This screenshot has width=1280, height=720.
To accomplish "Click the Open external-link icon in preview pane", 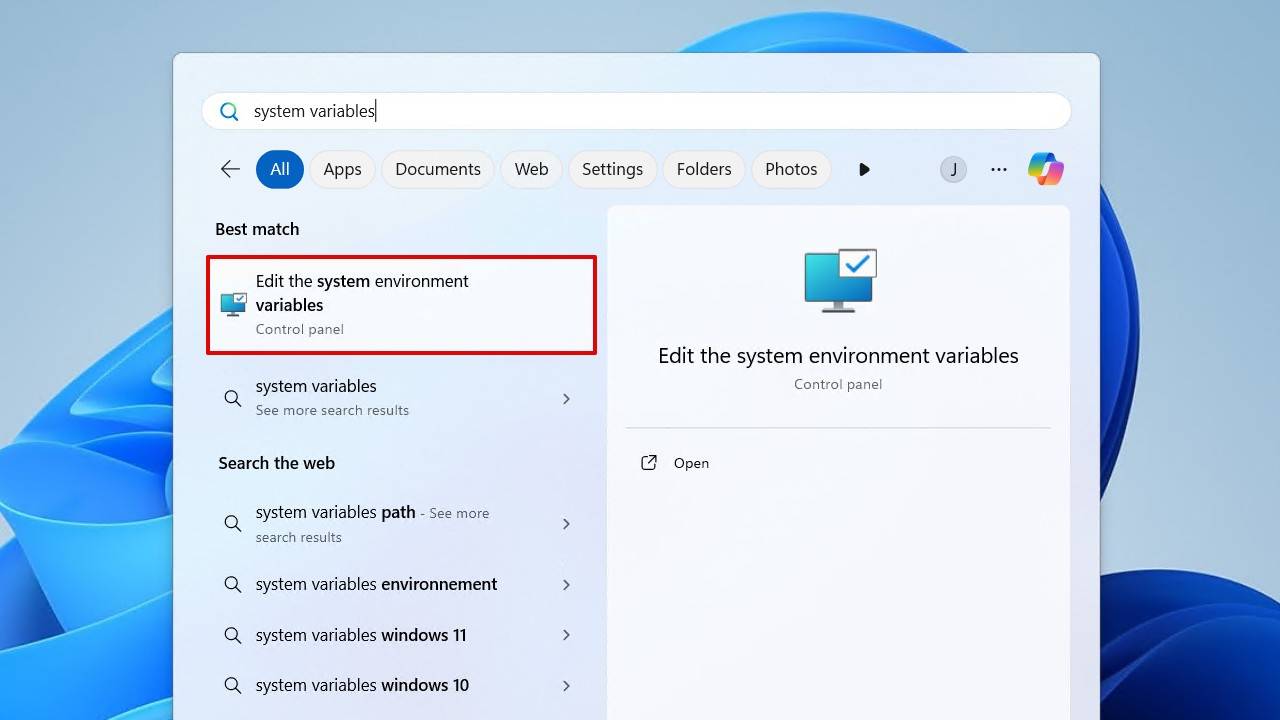I will (x=649, y=462).
